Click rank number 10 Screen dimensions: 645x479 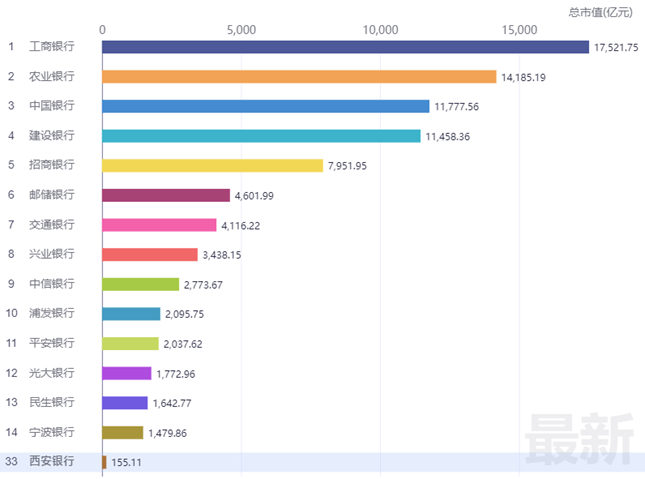coord(12,313)
